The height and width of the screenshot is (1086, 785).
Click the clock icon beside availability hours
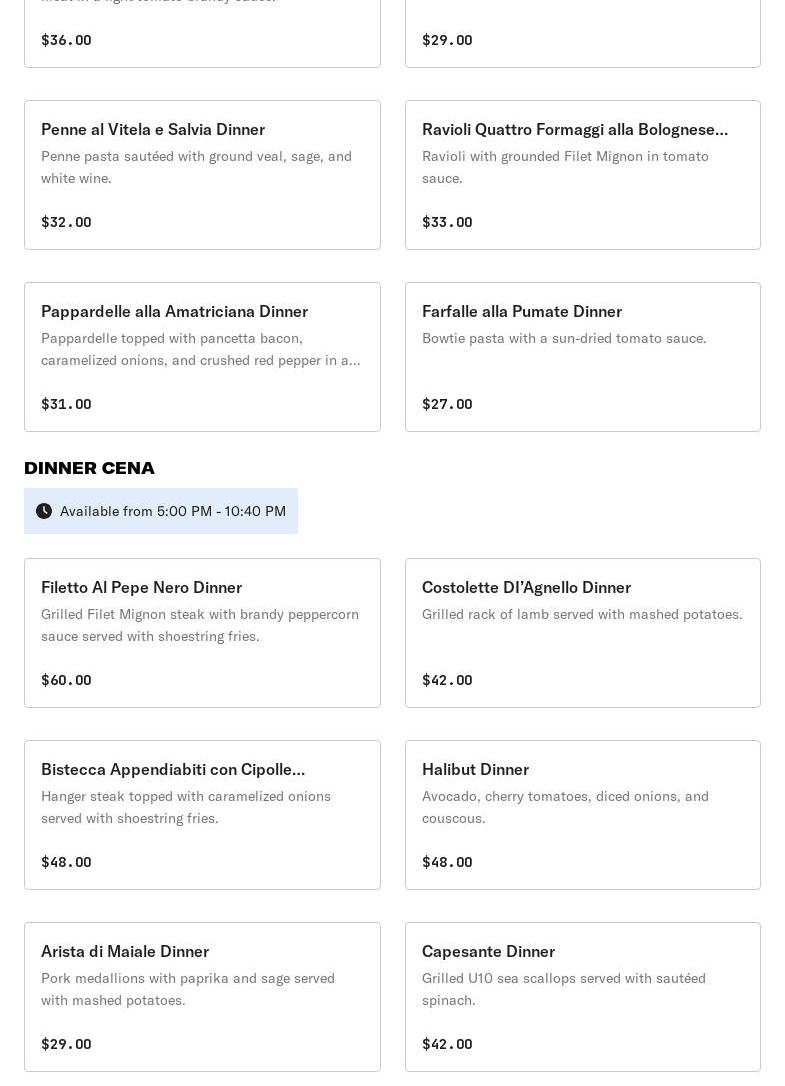point(44,511)
